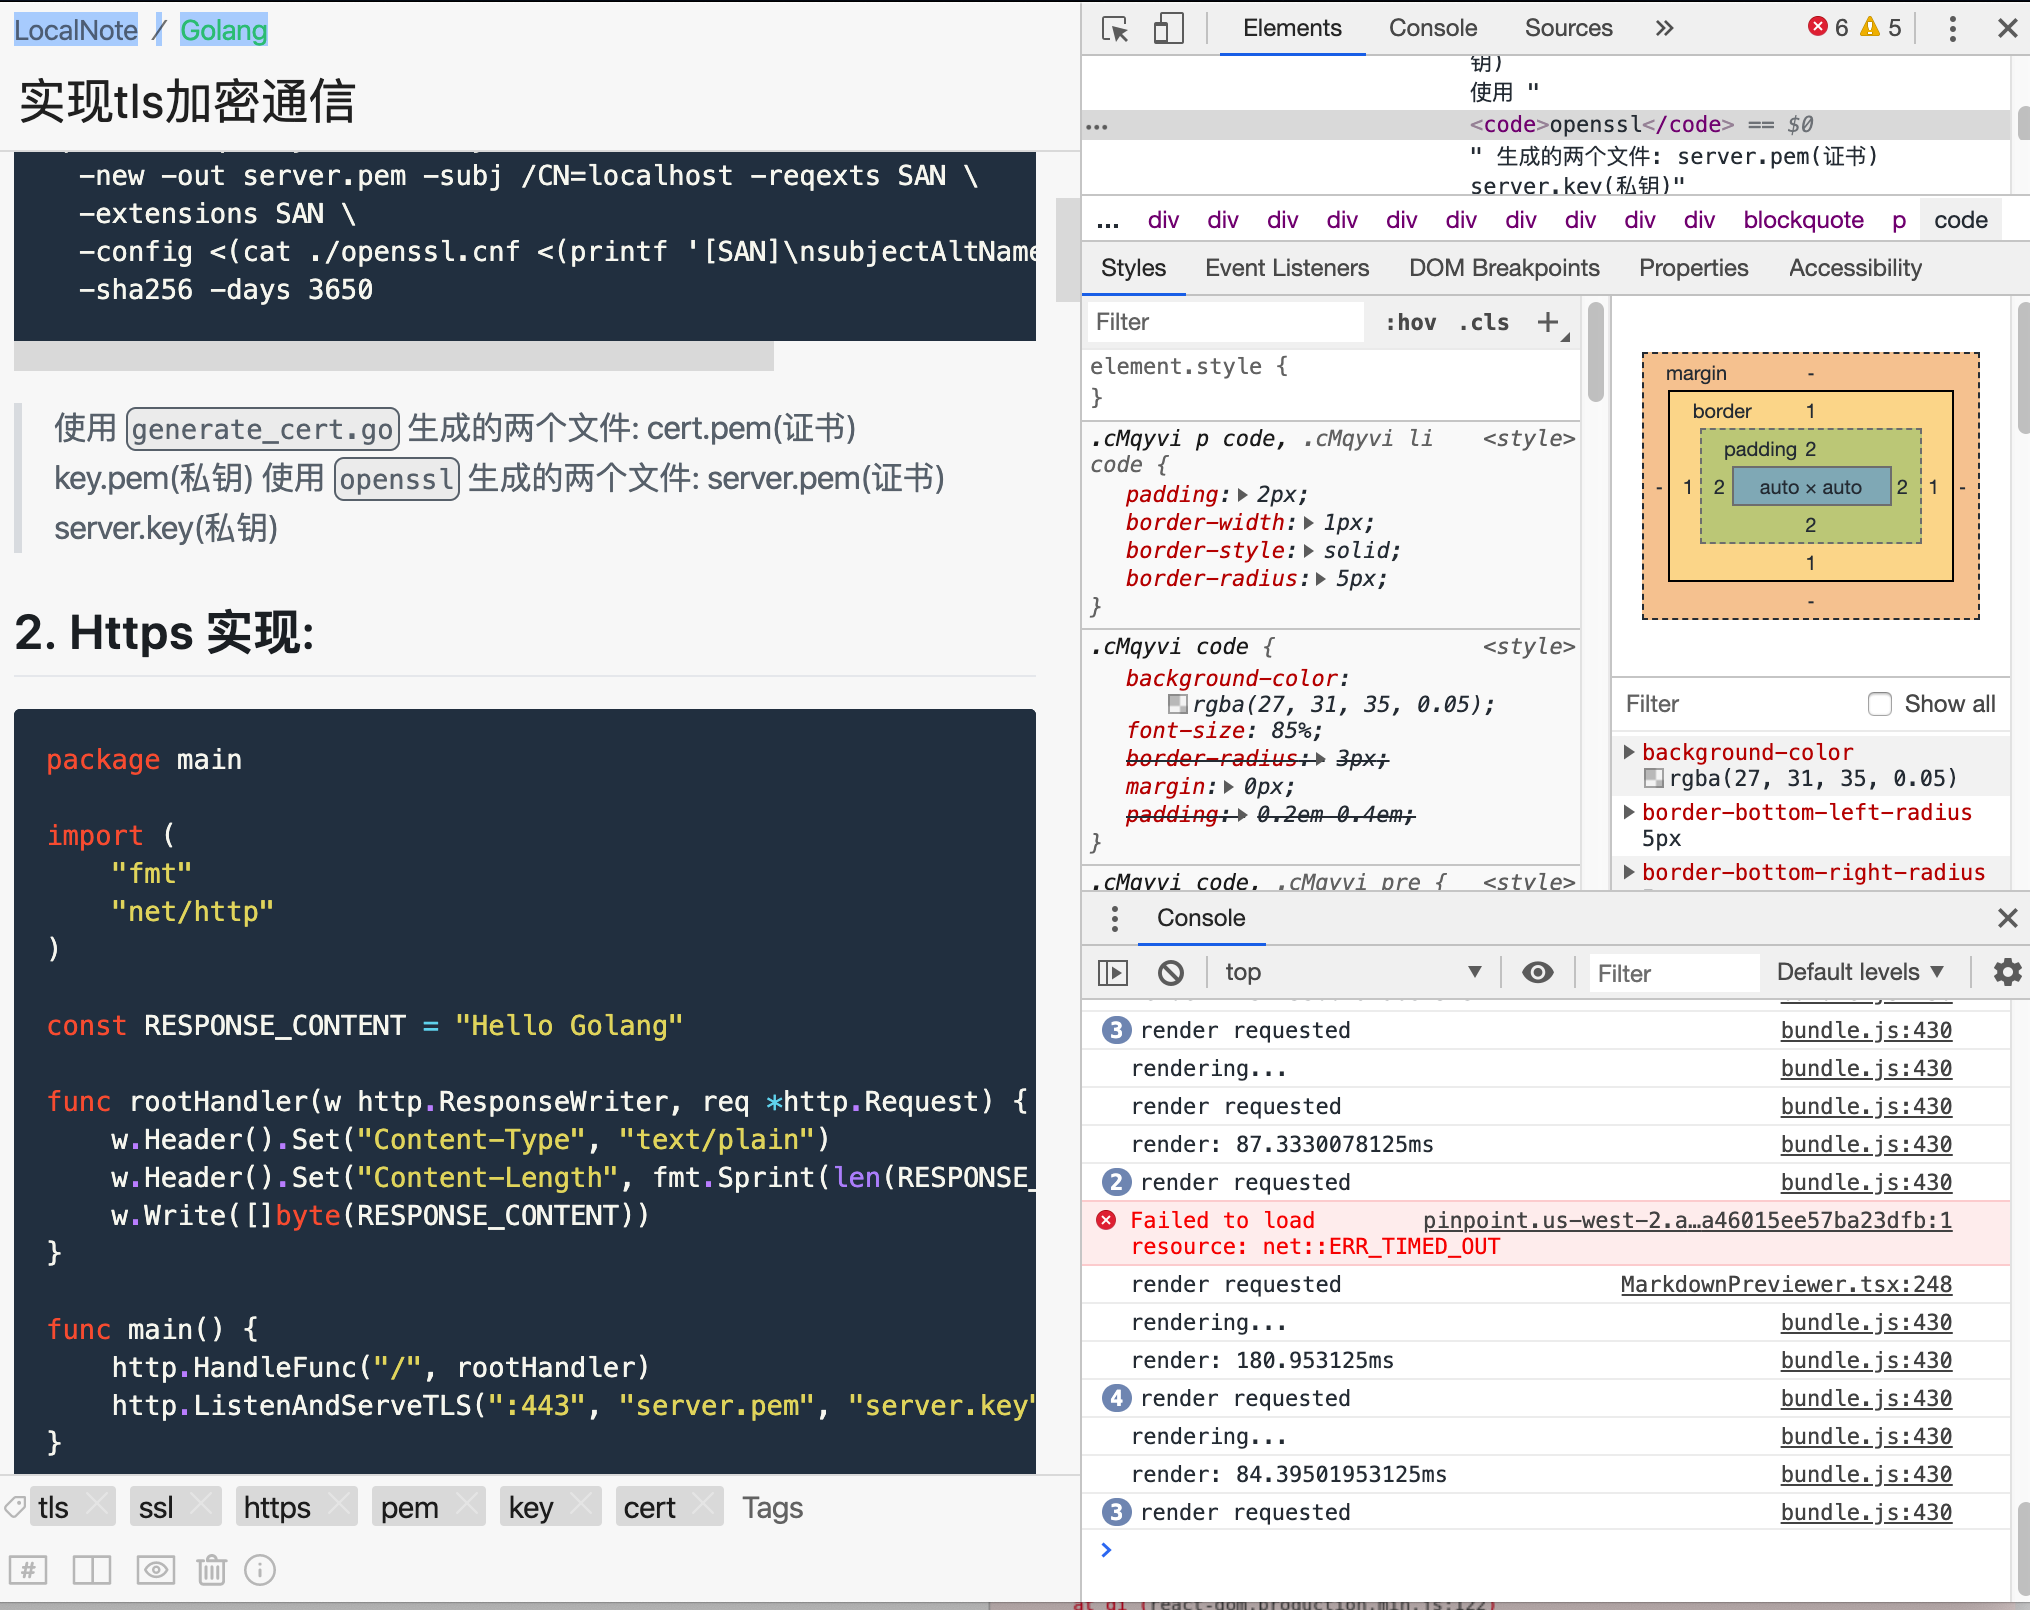Open the Event Listeners panel
Viewport: 2030px width, 1610px height.
pyautogui.click(x=1287, y=267)
